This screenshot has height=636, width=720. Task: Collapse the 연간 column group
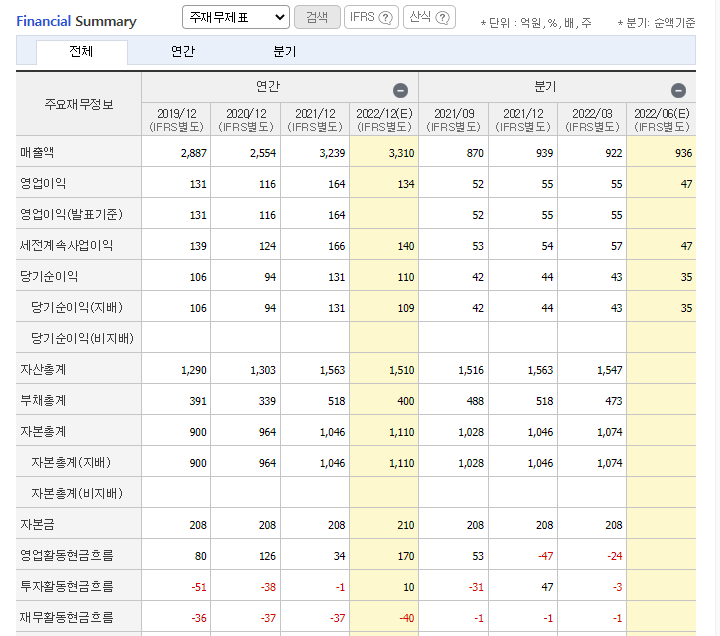400,90
